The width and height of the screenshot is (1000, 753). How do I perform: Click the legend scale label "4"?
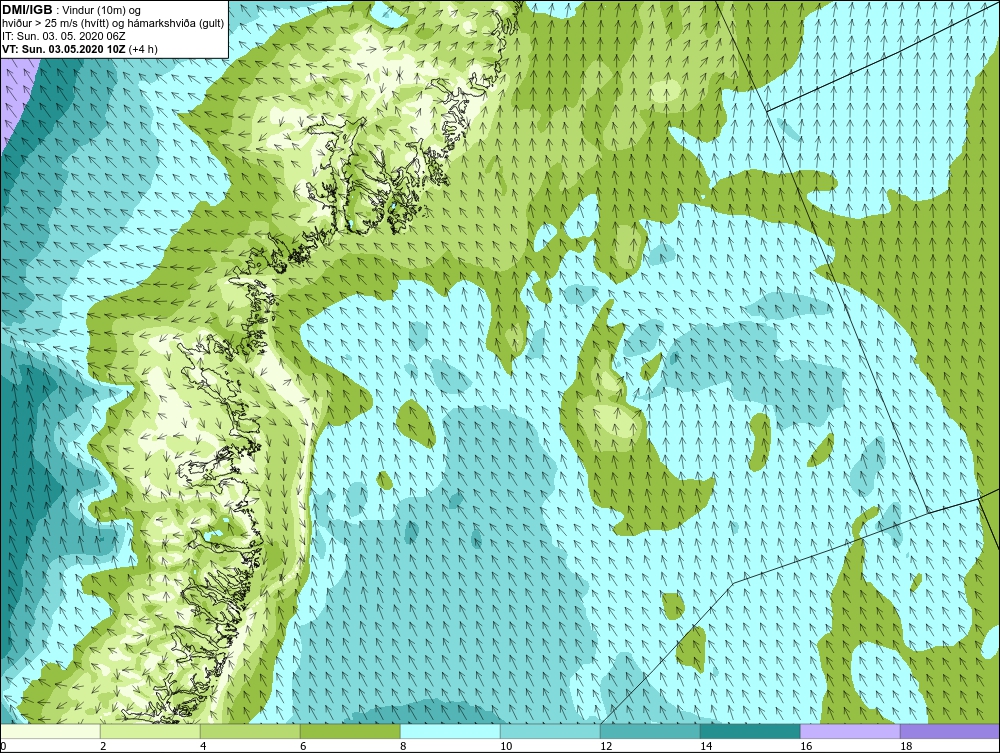coord(203,746)
